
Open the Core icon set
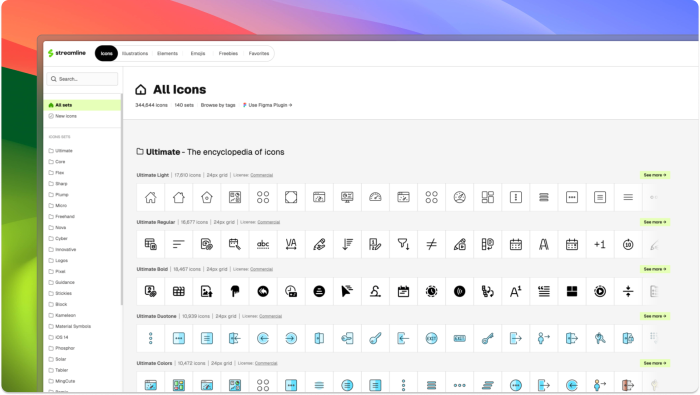[x=57, y=162]
